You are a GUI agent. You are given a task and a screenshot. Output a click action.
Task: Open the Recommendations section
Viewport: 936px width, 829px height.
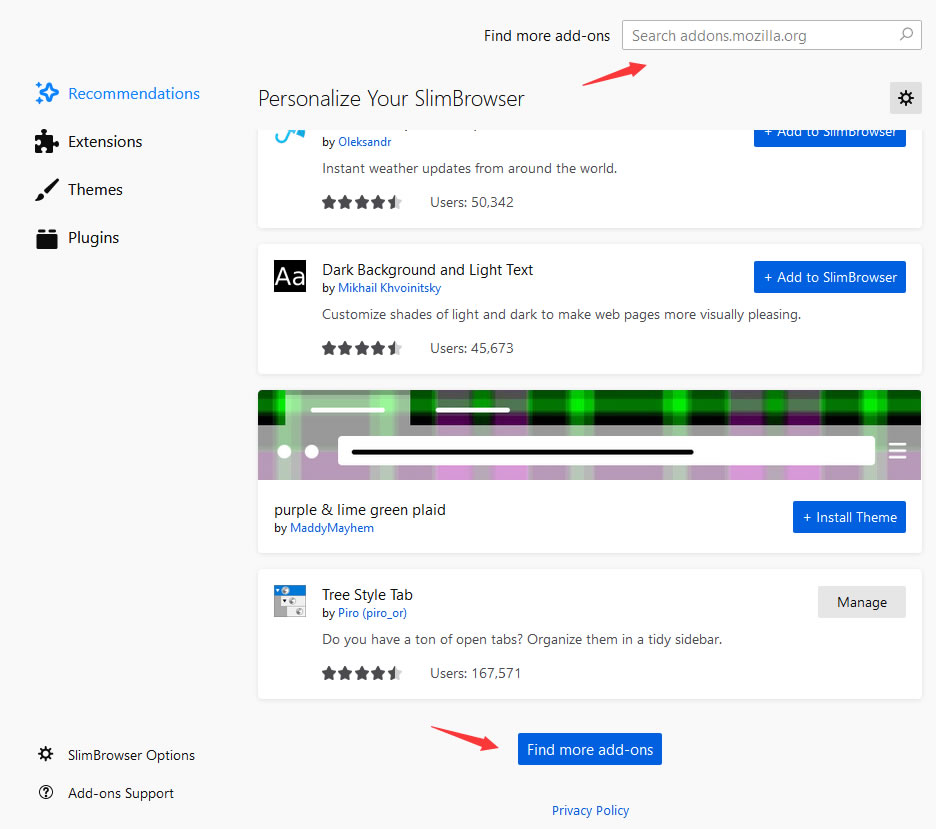coord(117,94)
